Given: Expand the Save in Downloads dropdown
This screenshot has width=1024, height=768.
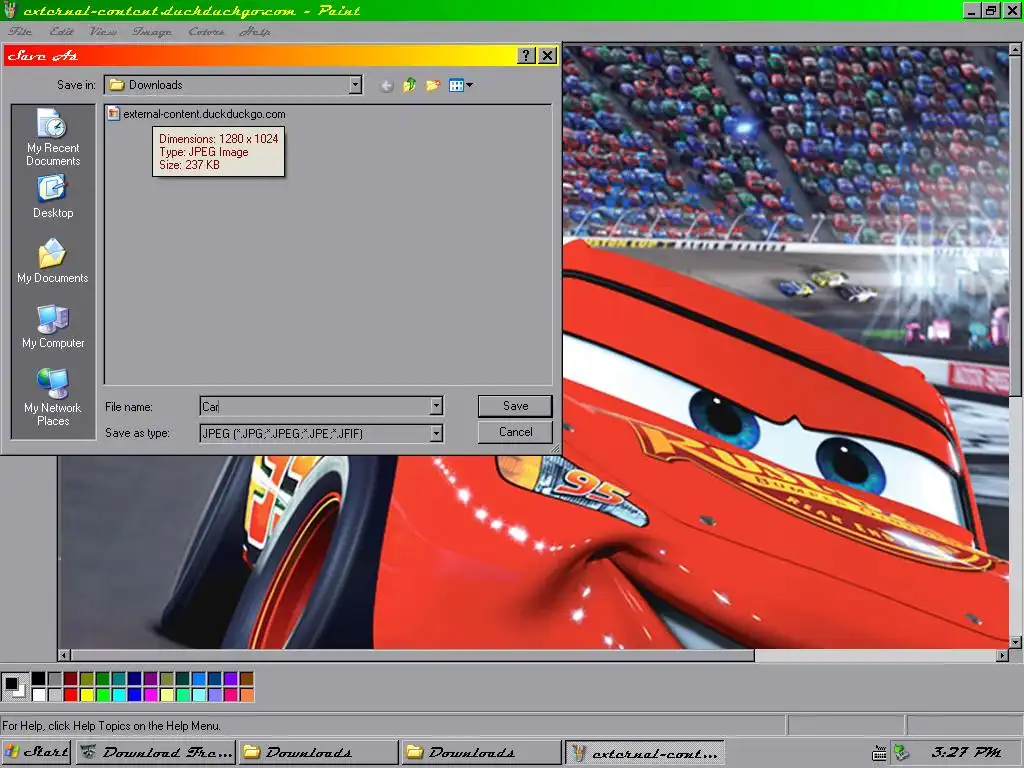Looking at the screenshot, I should [355, 85].
